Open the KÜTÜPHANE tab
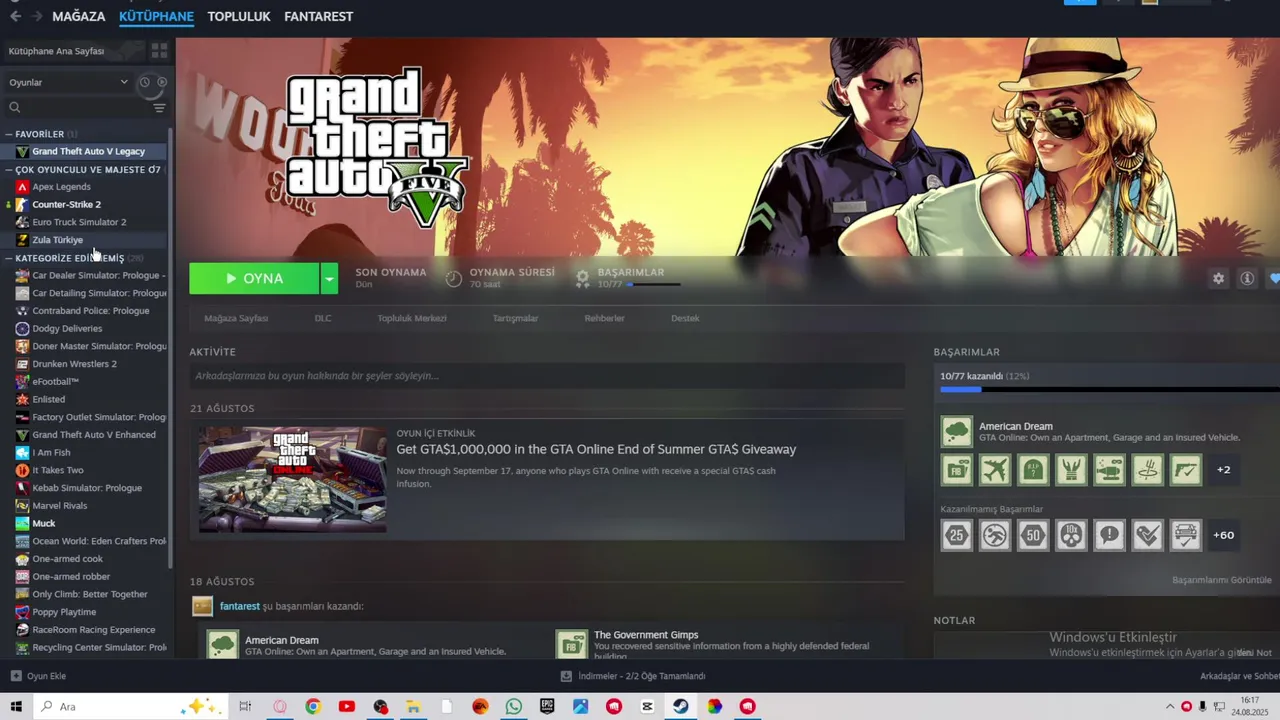Screen dimensions: 1280x720 point(156,16)
